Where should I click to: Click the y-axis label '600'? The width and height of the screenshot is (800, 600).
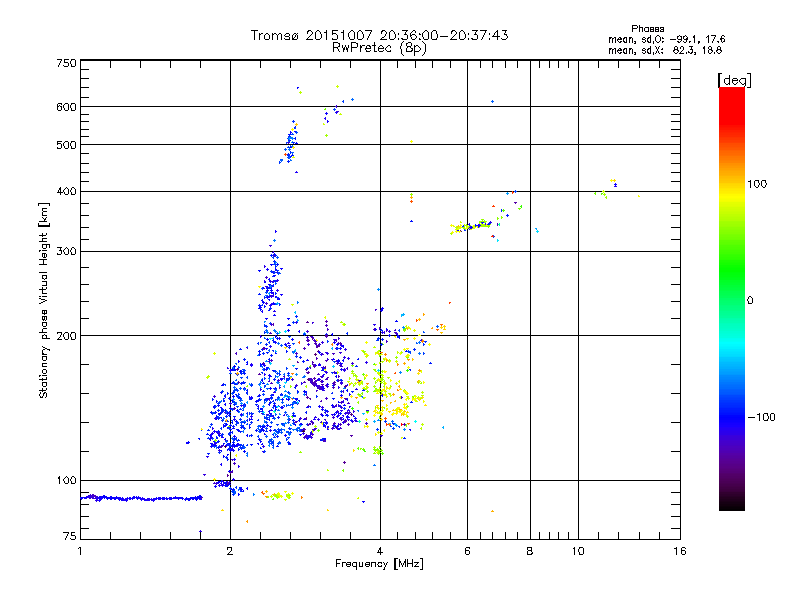coord(66,107)
